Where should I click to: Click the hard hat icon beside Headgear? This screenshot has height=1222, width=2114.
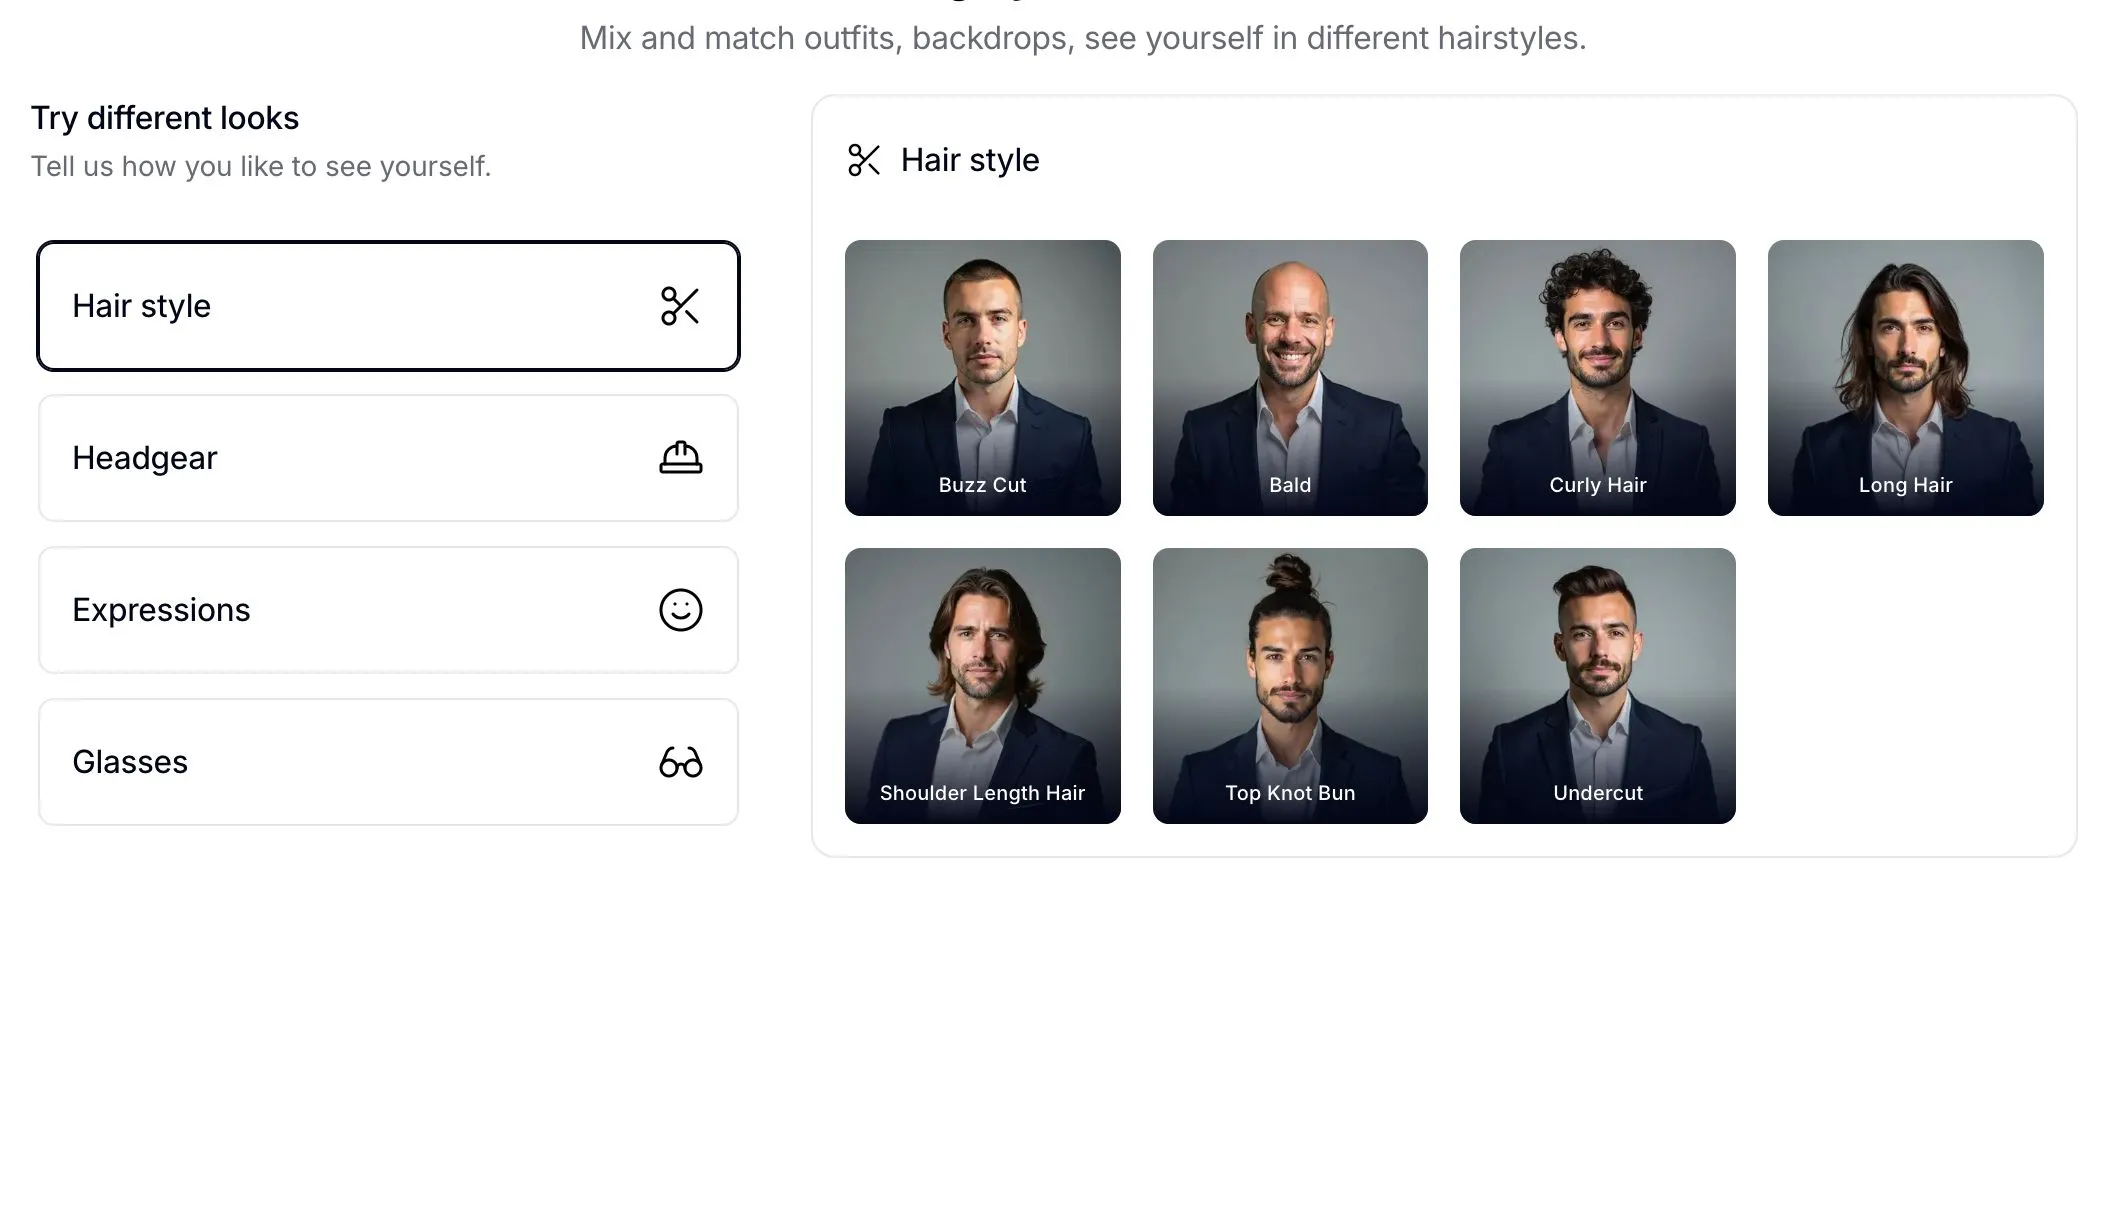point(680,458)
